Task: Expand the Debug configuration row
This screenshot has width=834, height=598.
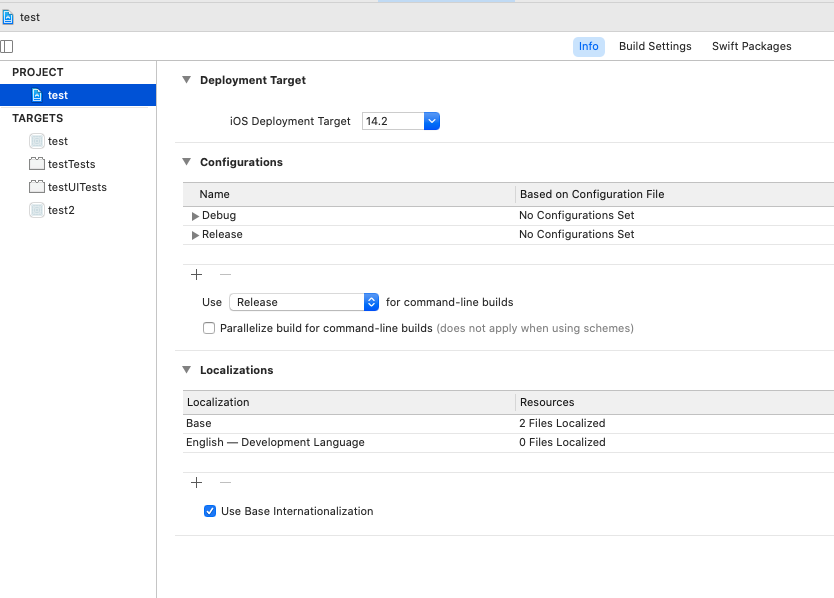Action: (x=195, y=216)
